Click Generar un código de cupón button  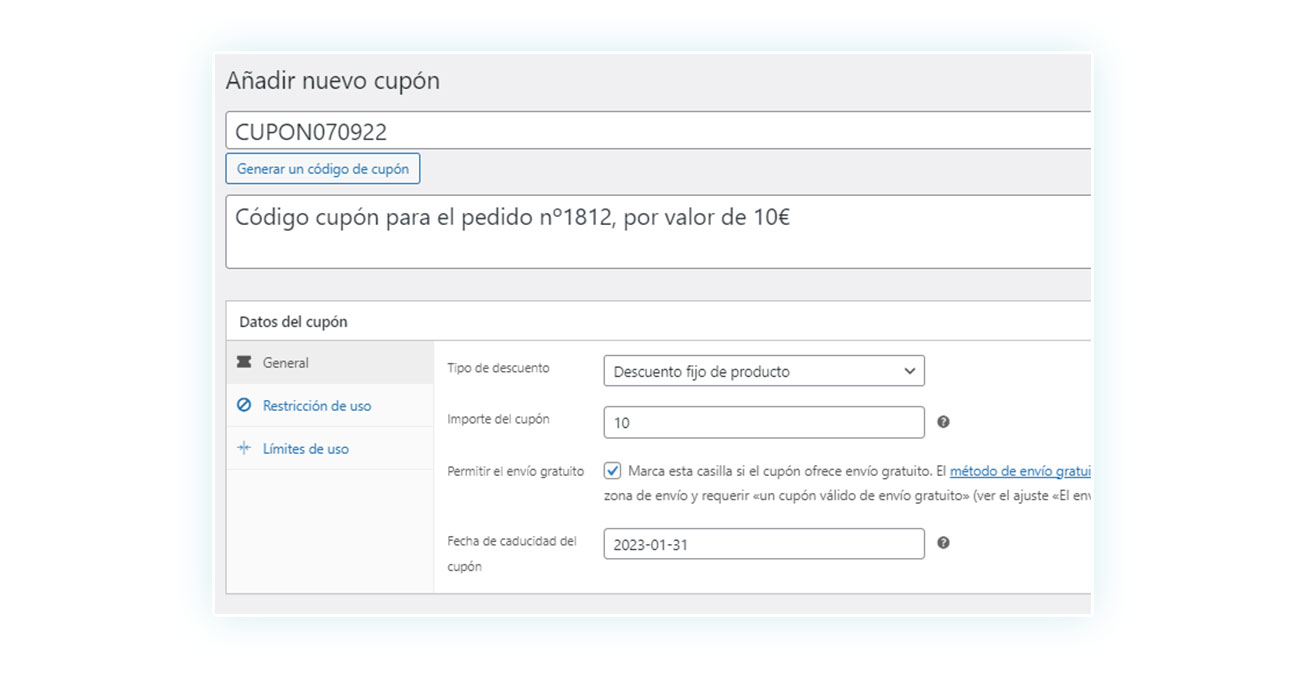(323, 169)
